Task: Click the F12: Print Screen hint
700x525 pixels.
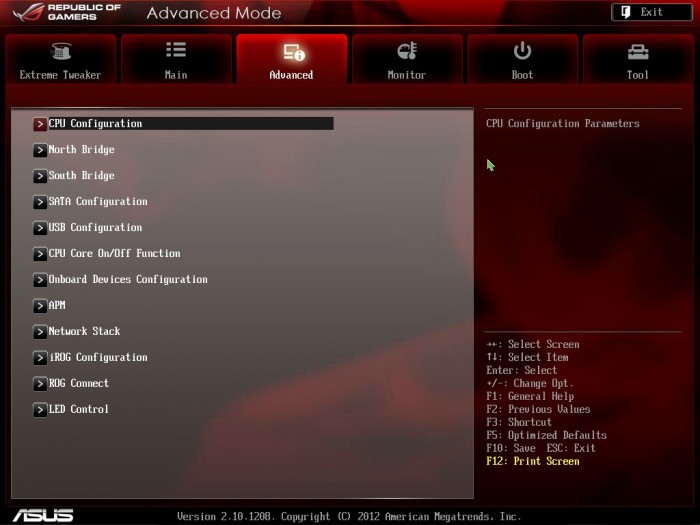Action: pos(533,461)
